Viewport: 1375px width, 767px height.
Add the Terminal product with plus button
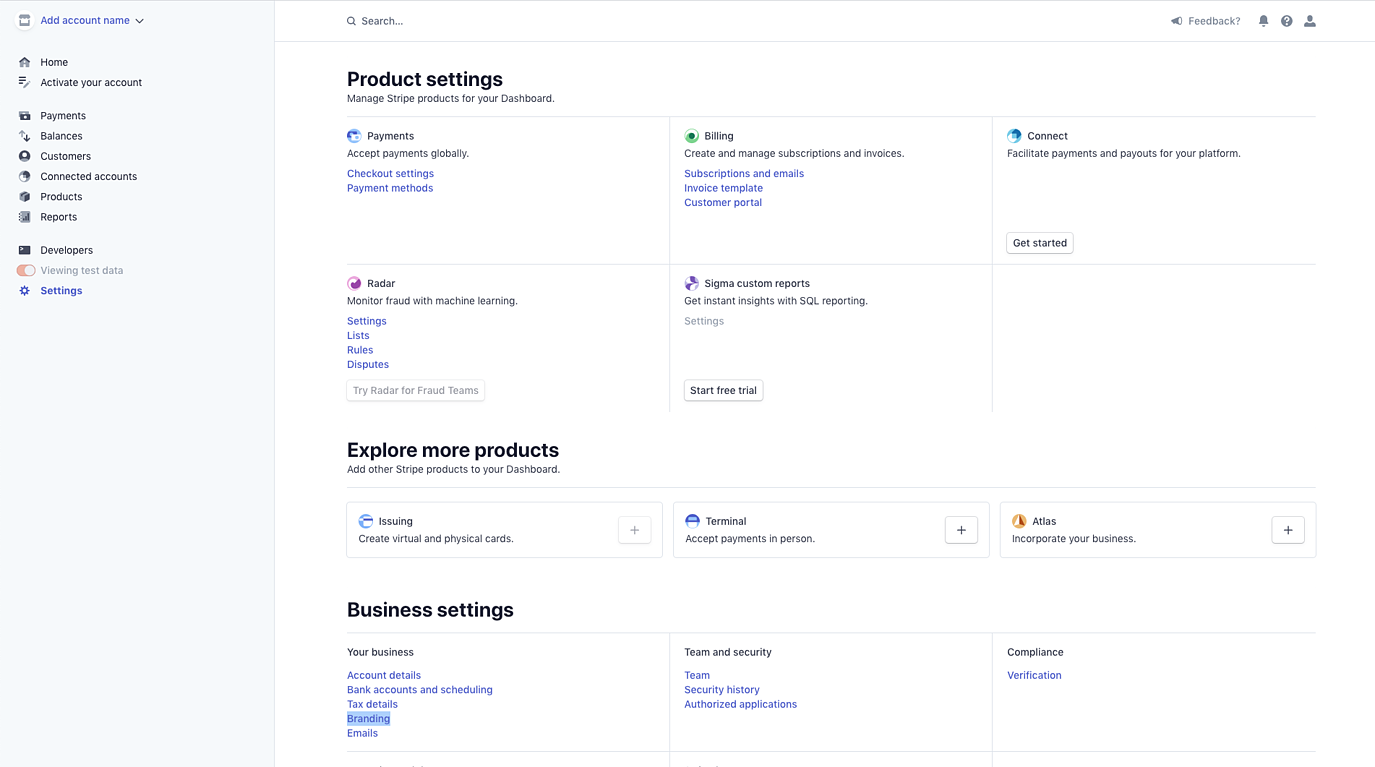961,530
